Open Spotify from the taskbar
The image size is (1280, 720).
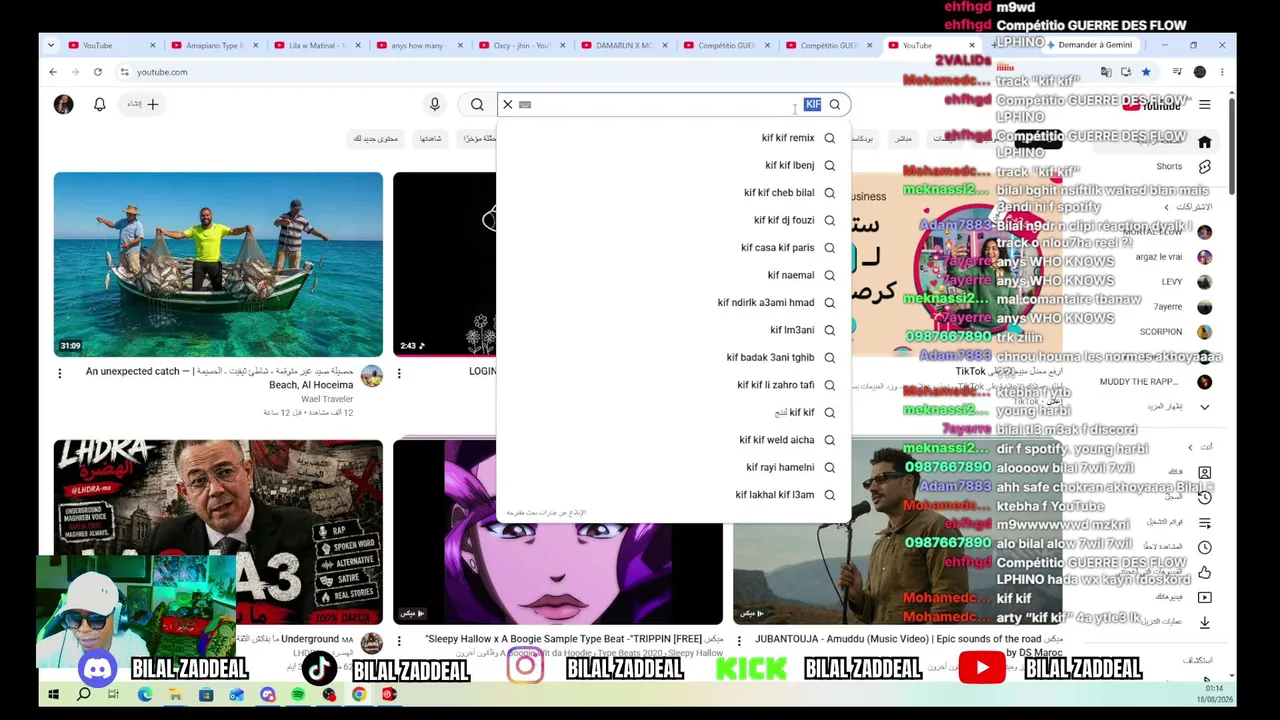[x=298, y=695]
